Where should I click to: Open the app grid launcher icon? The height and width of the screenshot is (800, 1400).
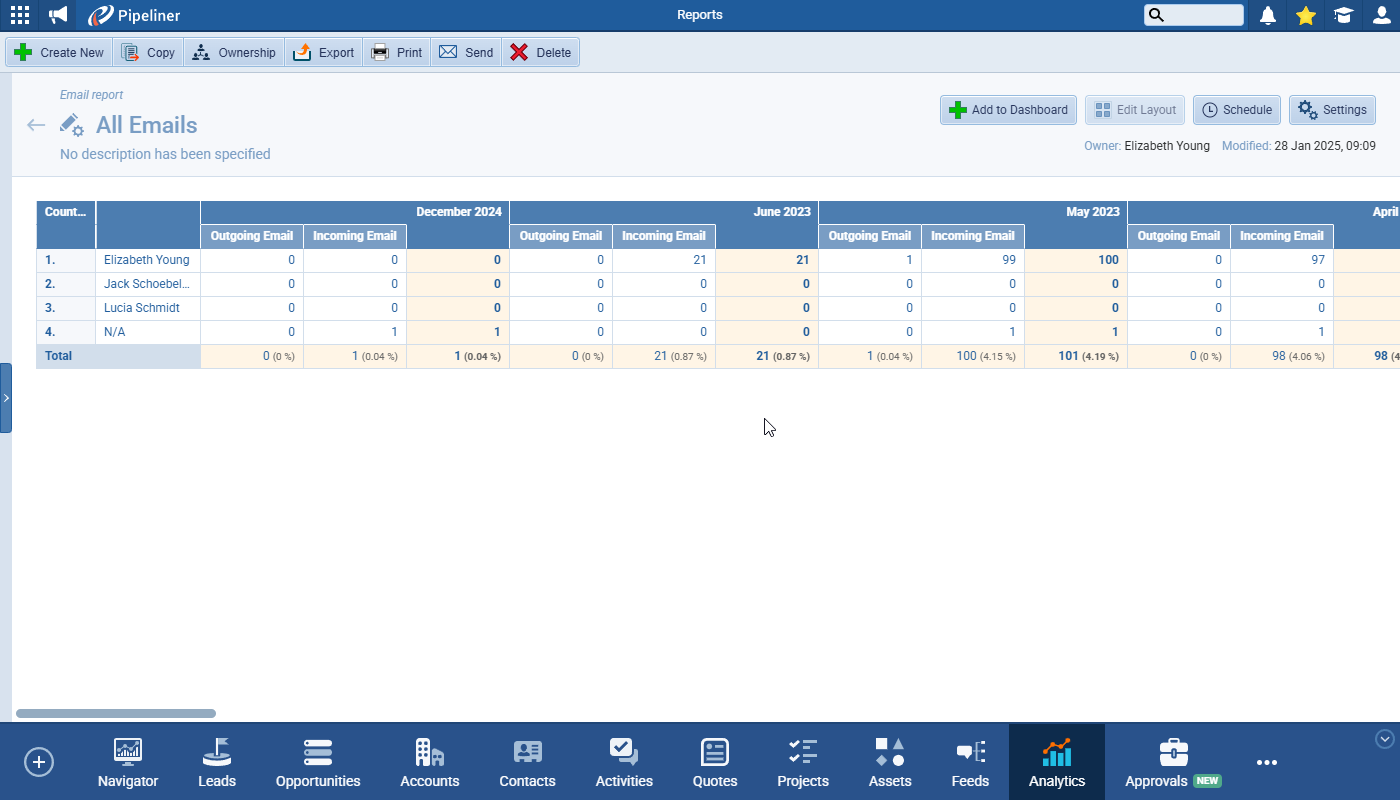tap(20, 15)
